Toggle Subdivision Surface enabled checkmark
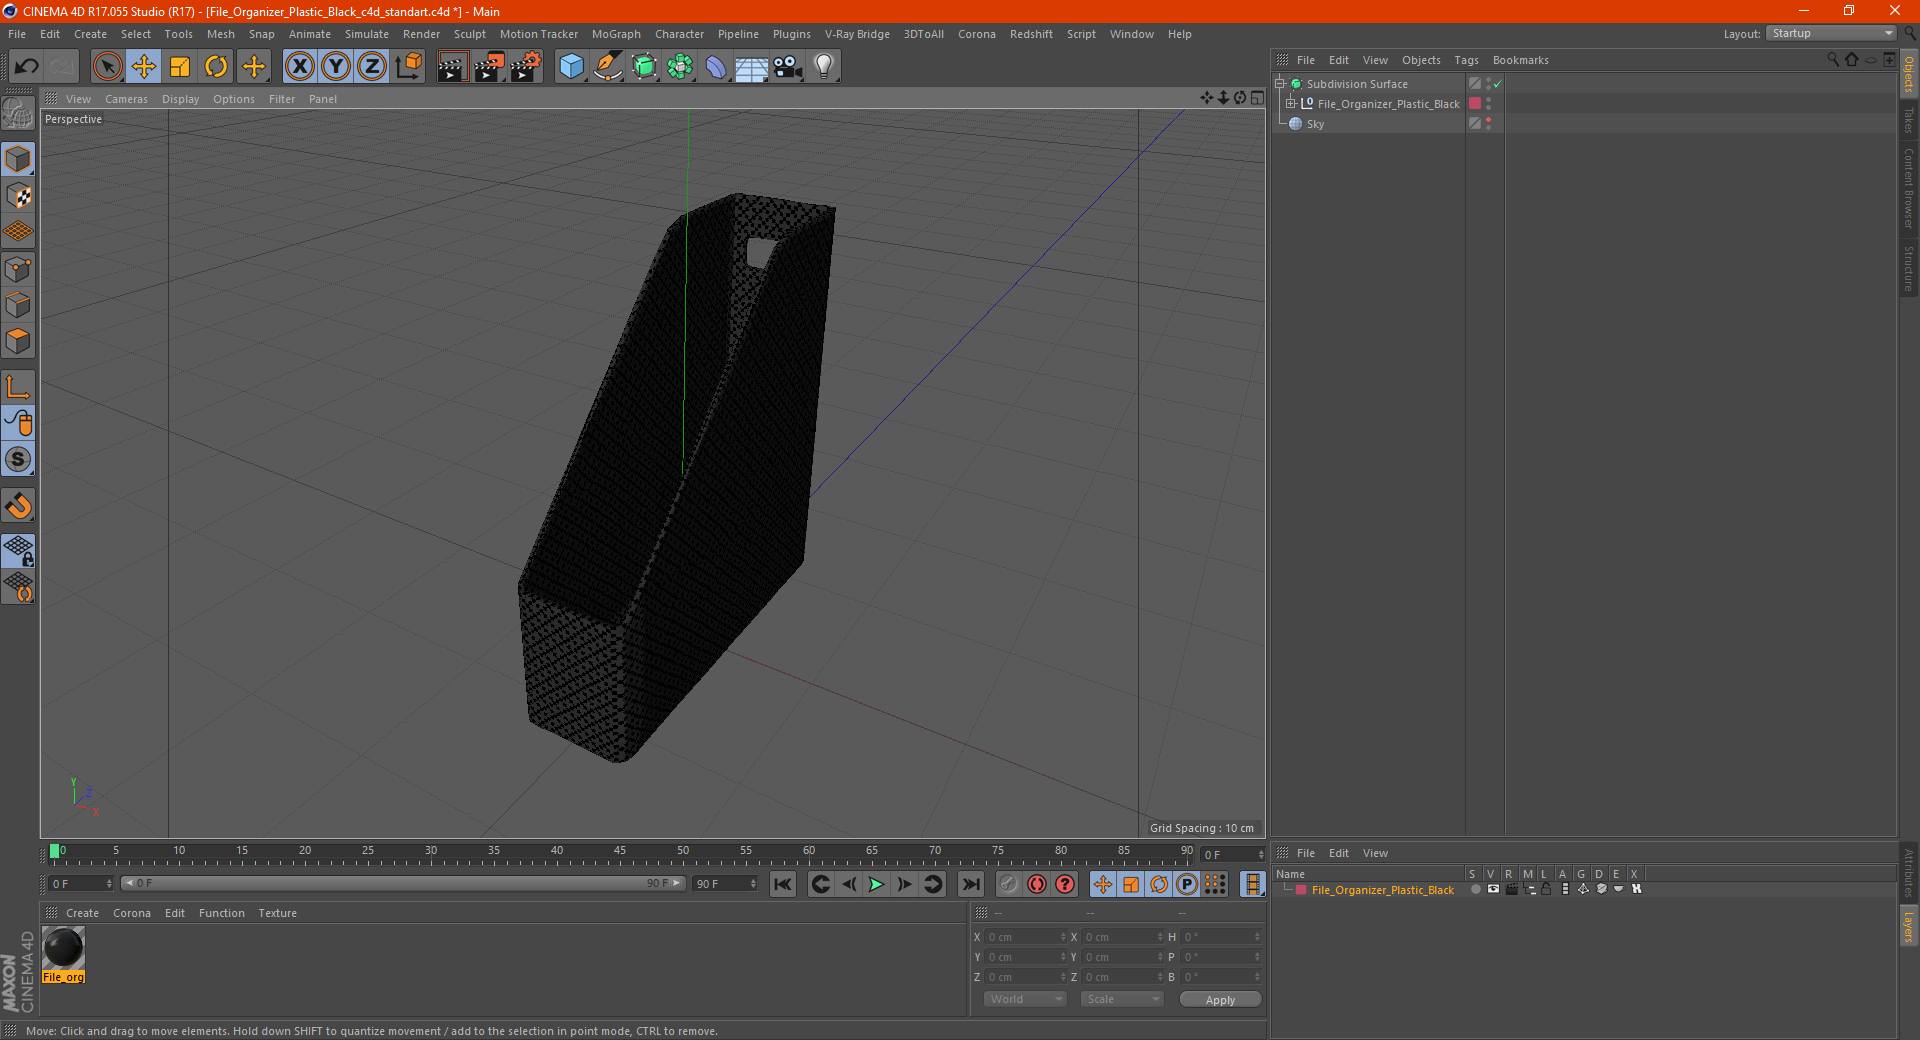This screenshot has height=1040, width=1920. tap(1497, 84)
